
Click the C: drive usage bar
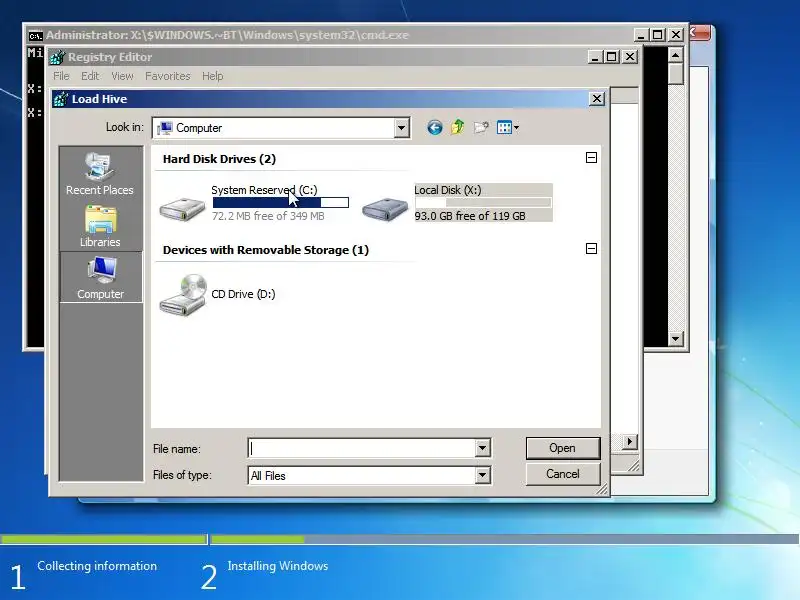281,203
